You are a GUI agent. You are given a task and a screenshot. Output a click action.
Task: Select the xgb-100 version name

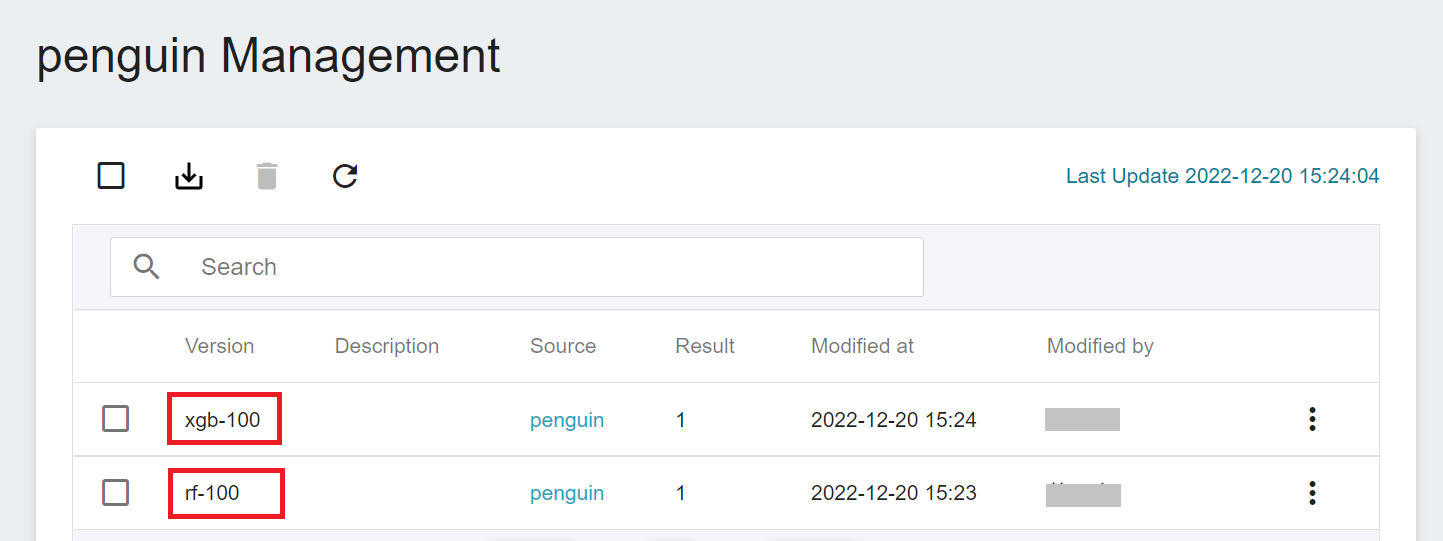click(x=223, y=420)
